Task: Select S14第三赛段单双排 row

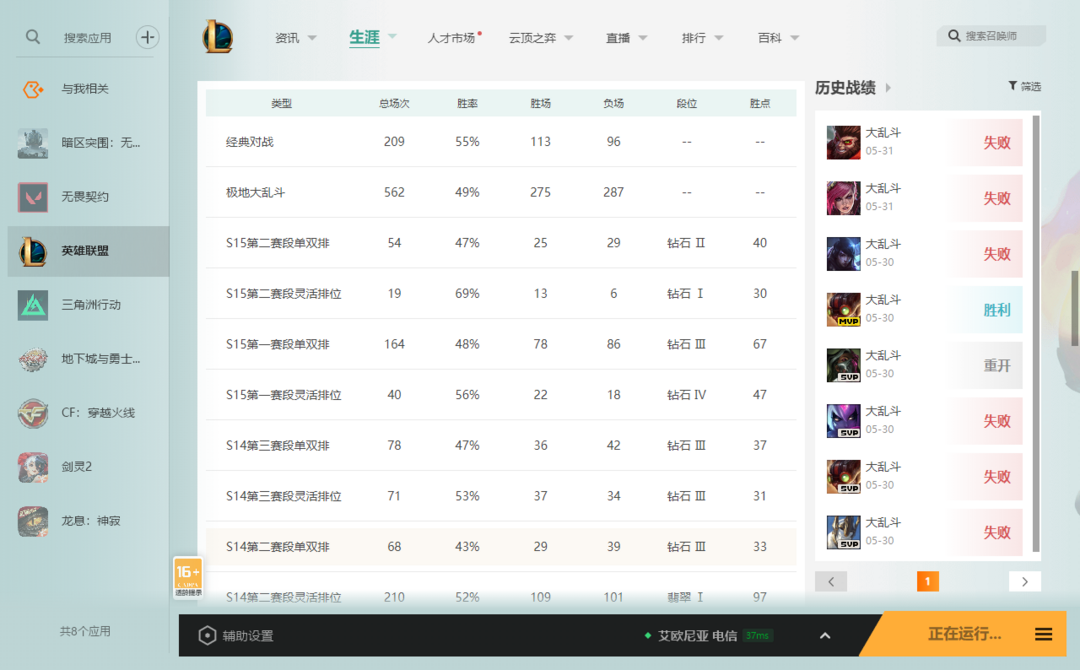Action: 501,446
